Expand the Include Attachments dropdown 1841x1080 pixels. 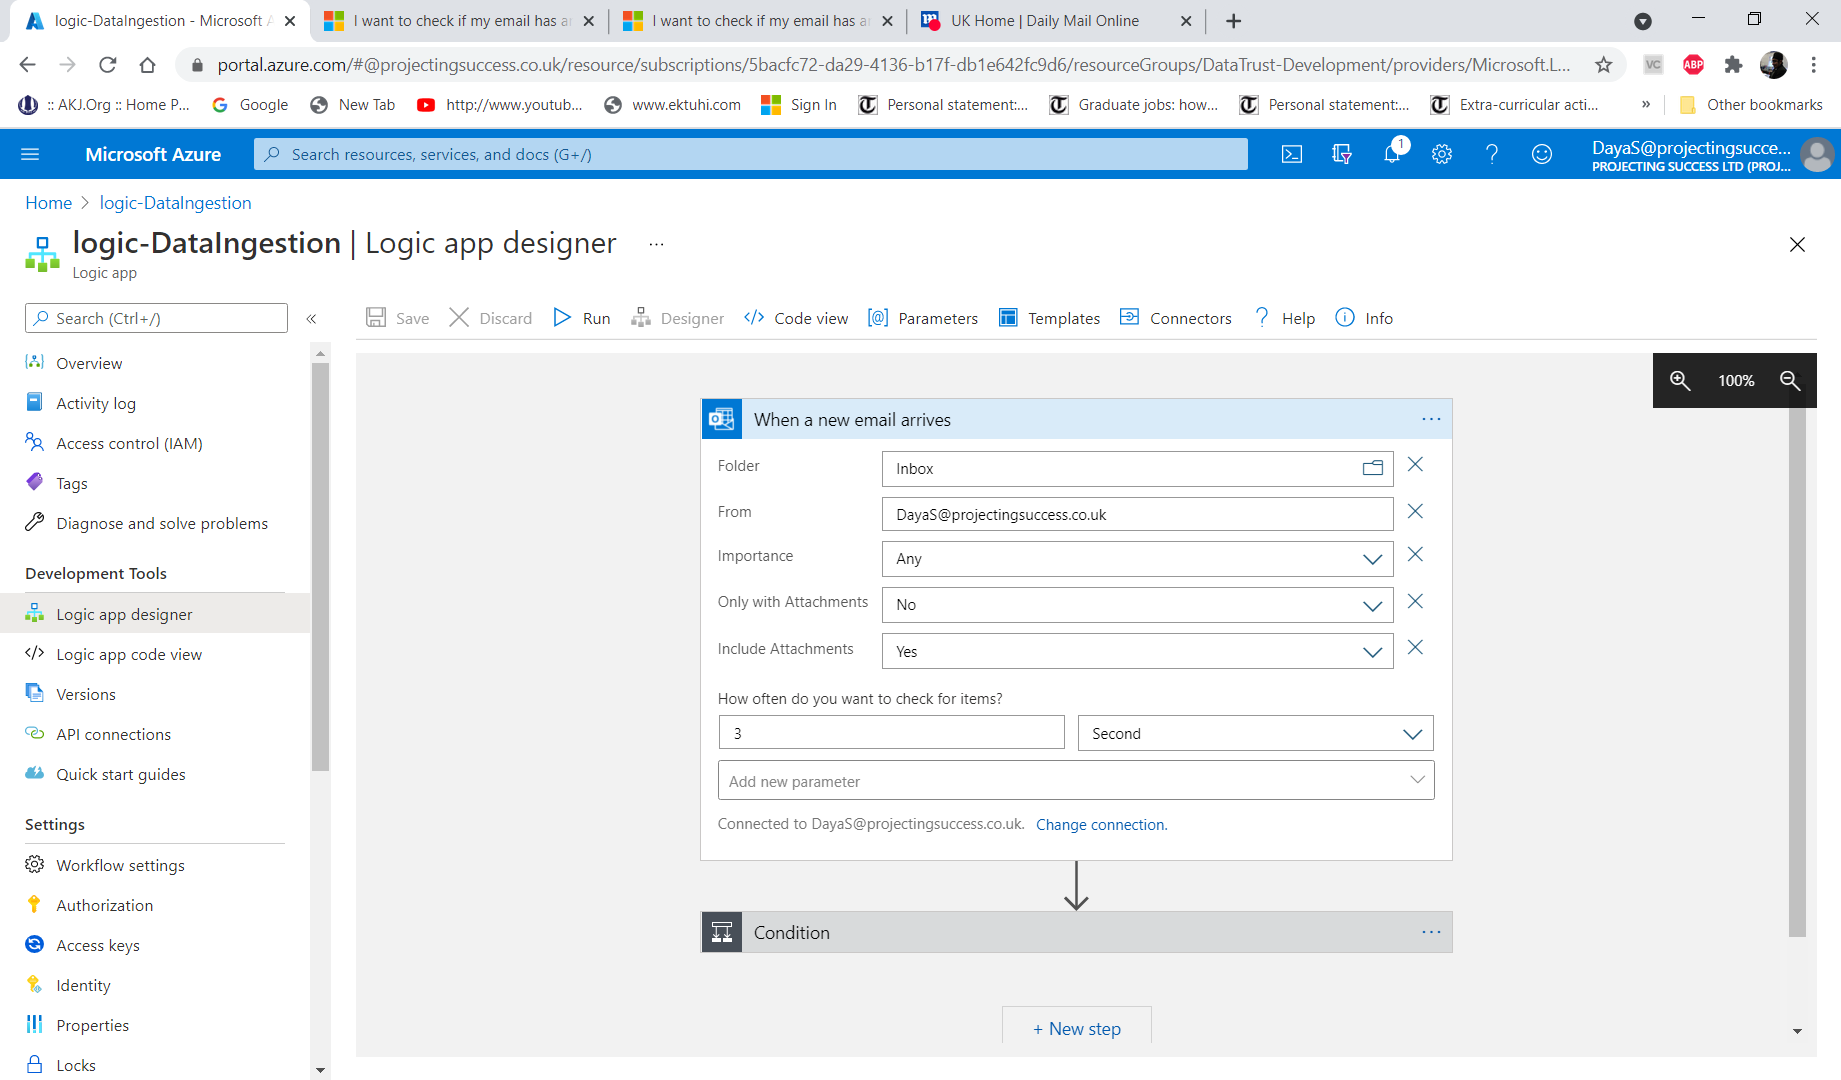[1372, 652]
